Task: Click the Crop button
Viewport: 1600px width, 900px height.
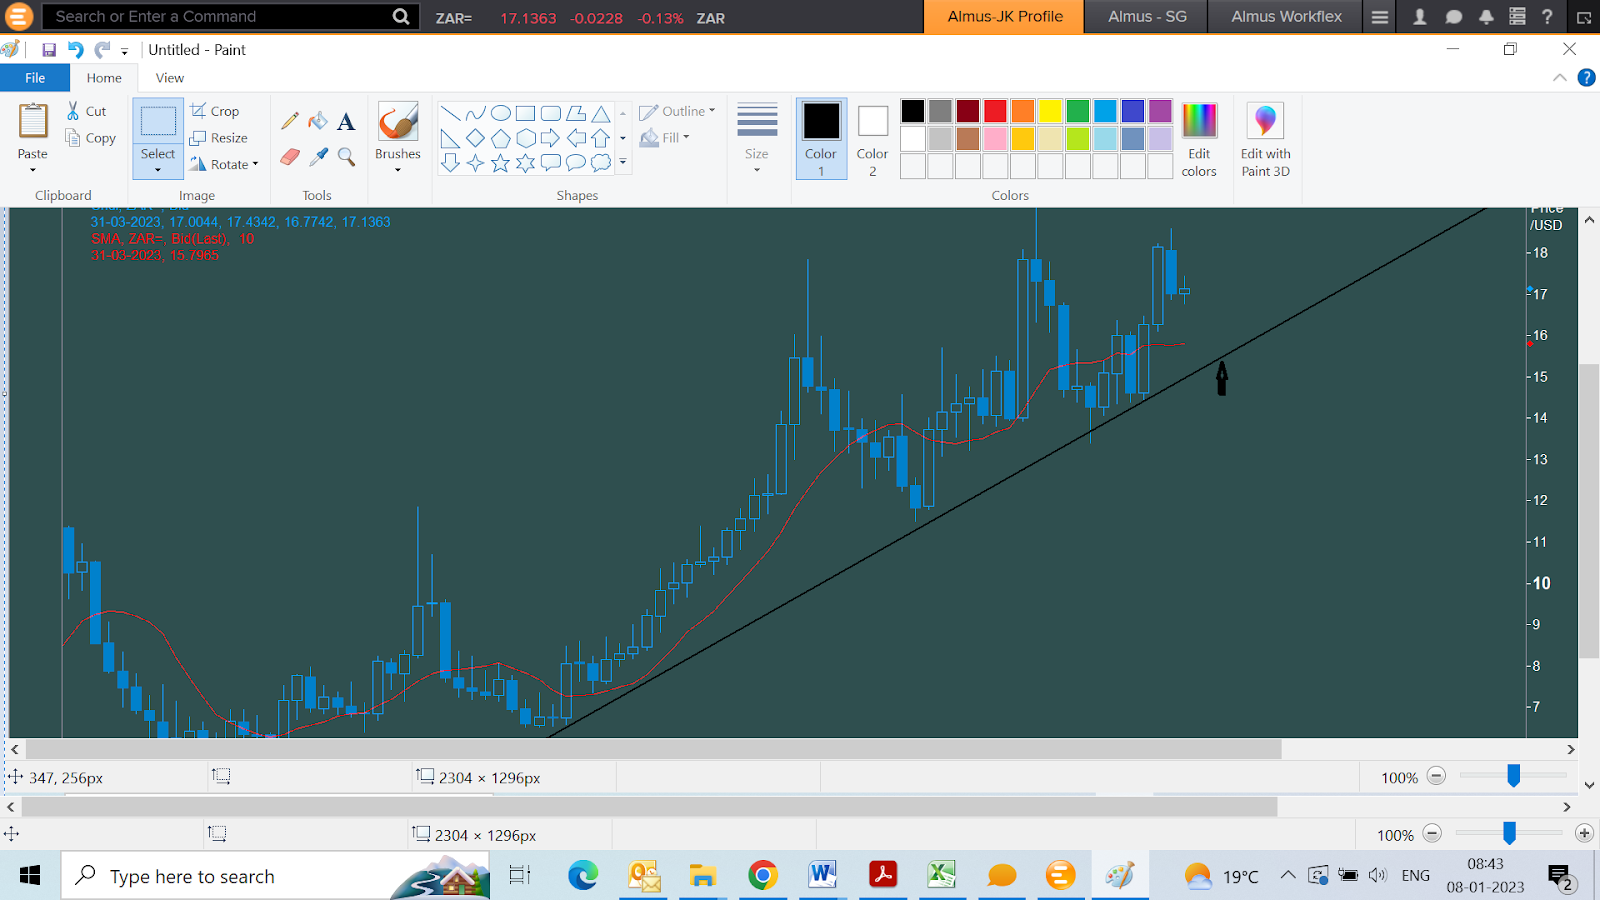Action: pyautogui.click(x=215, y=111)
